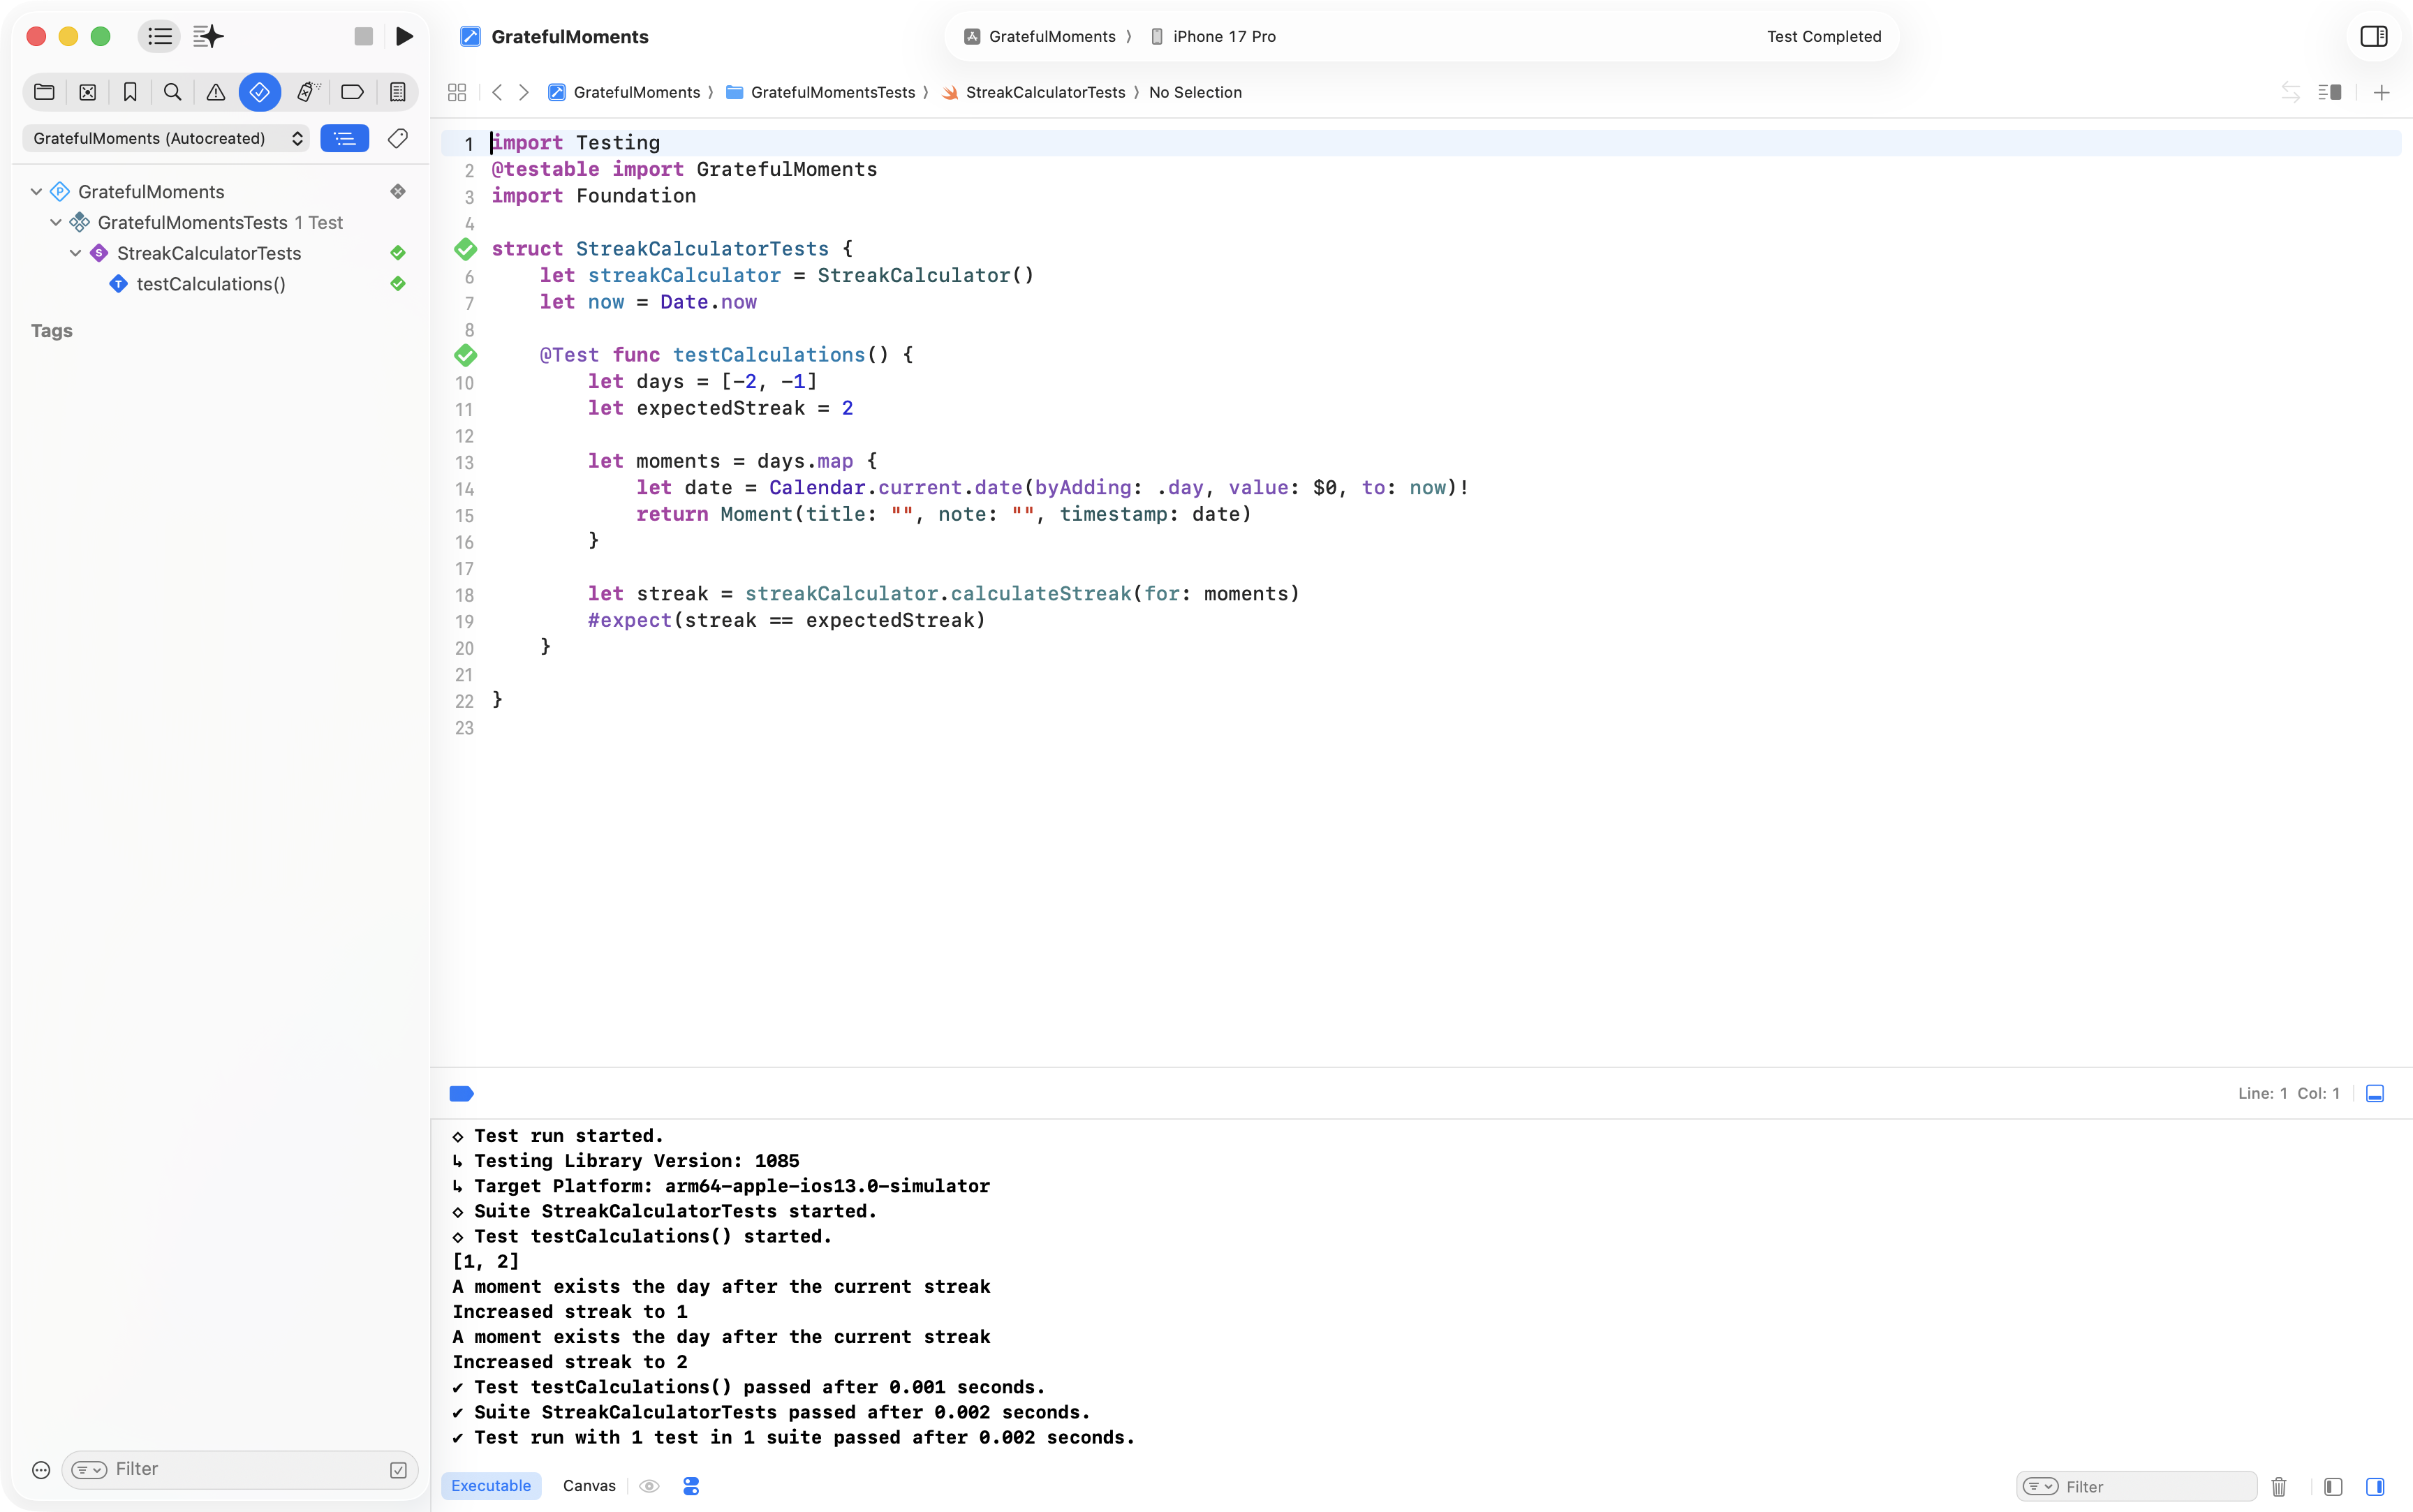Stop the running task

[363, 37]
